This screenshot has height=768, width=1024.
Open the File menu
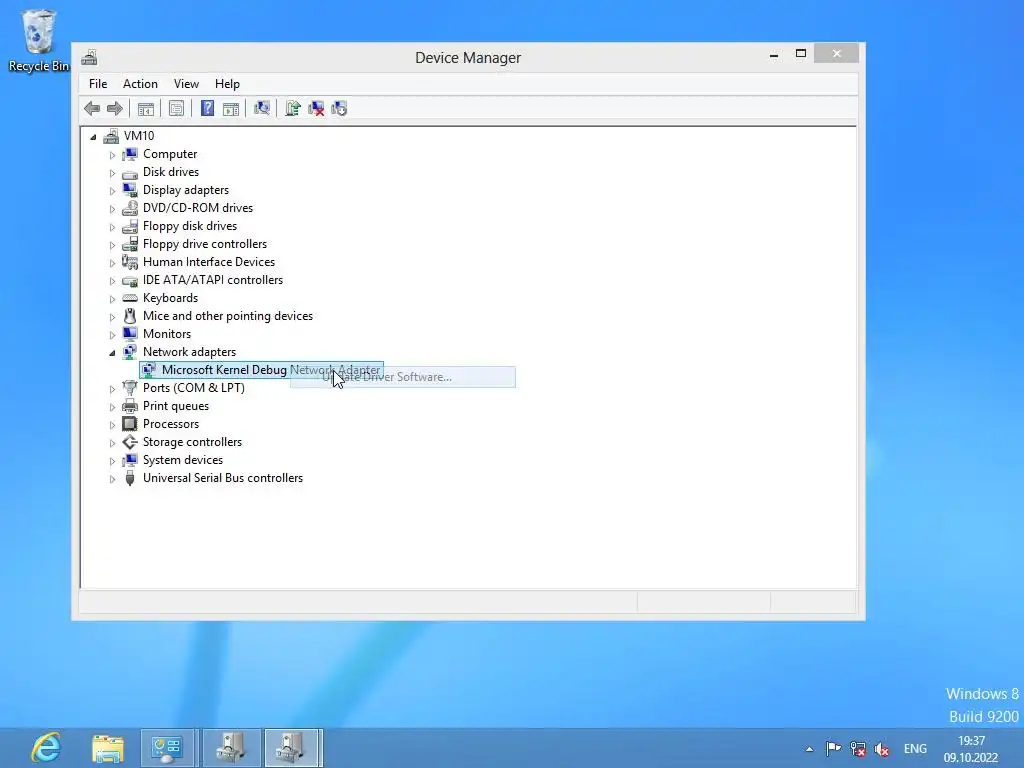[98, 84]
